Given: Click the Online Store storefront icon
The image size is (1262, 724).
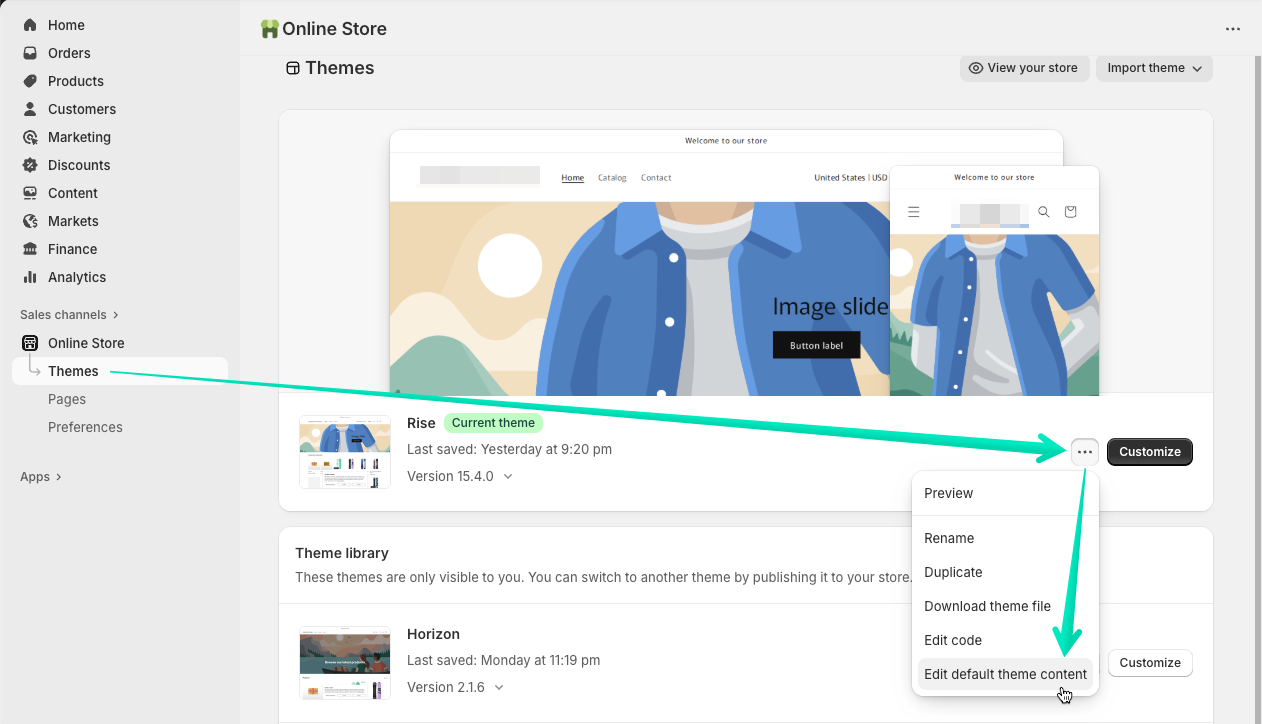Looking at the screenshot, I should (30, 343).
